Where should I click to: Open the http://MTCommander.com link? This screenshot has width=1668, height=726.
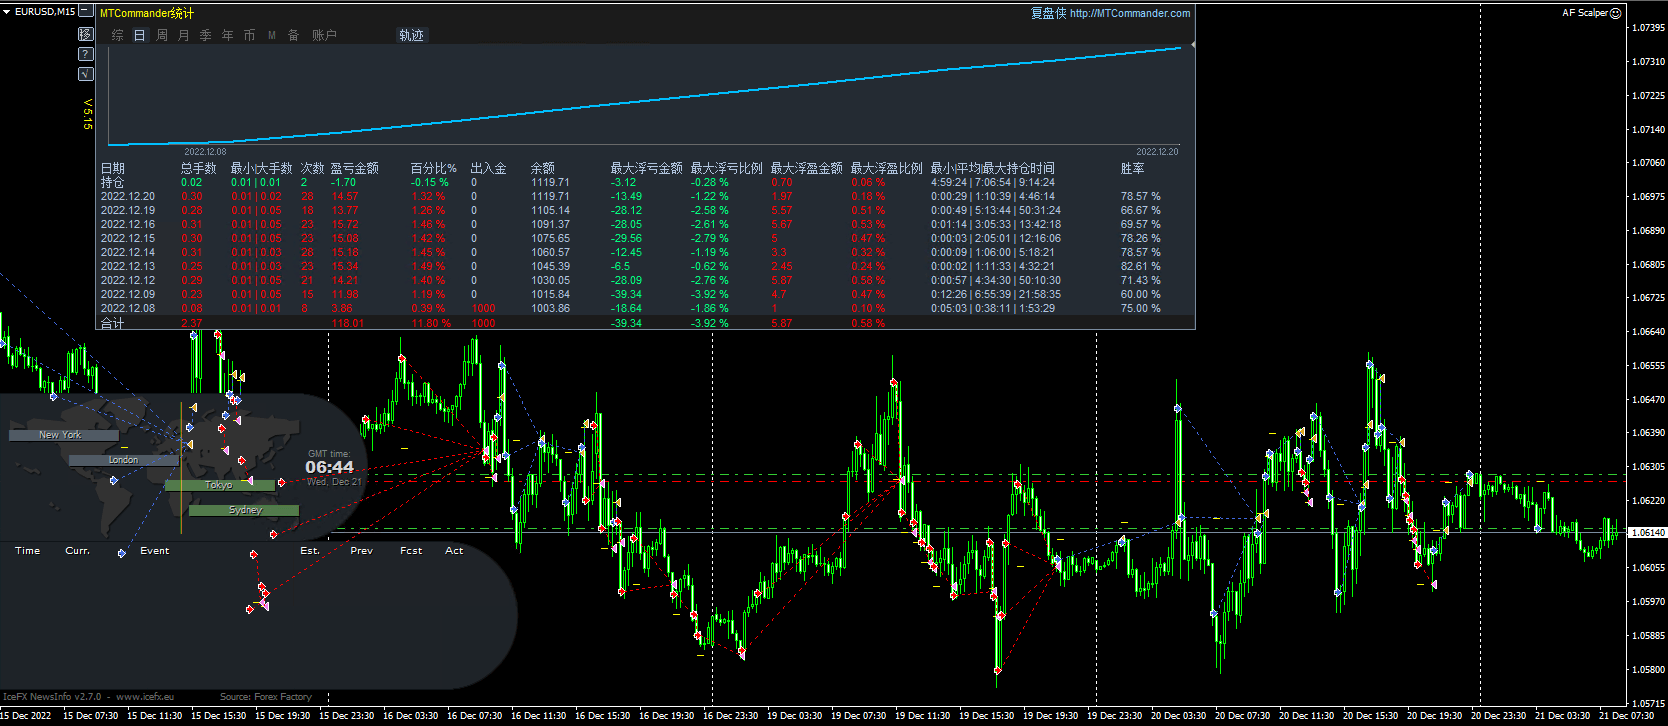coord(1130,13)
